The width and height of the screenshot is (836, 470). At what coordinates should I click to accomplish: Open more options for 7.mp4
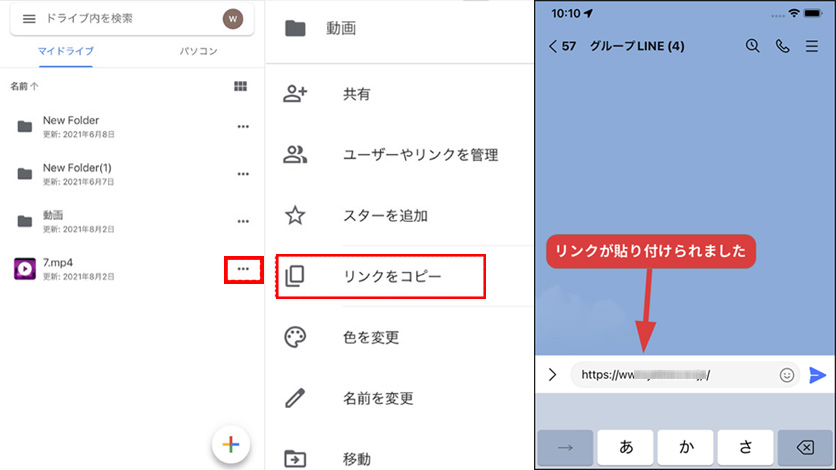click(243, 269)
